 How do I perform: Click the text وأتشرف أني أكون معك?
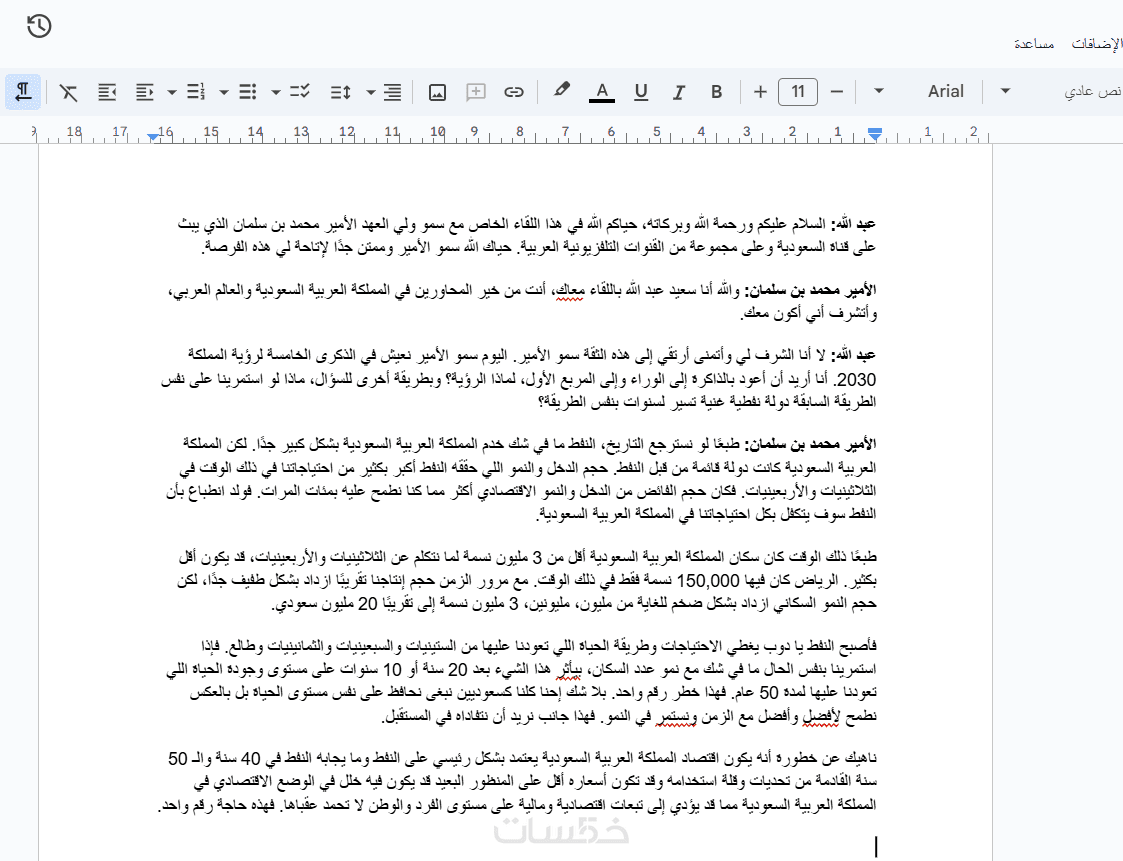809,313
